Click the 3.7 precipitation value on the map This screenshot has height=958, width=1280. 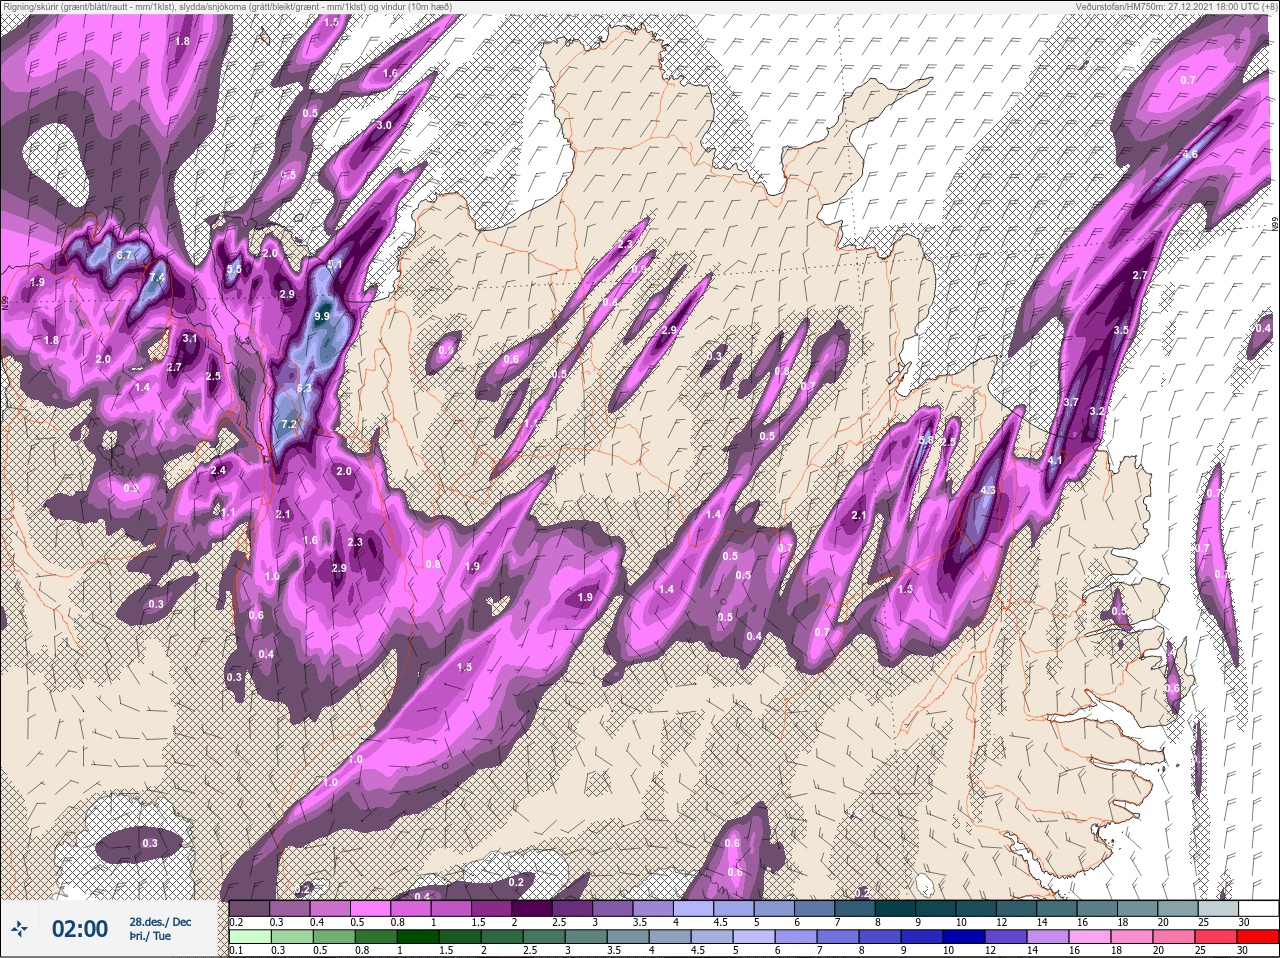(x=1070, y=402)
